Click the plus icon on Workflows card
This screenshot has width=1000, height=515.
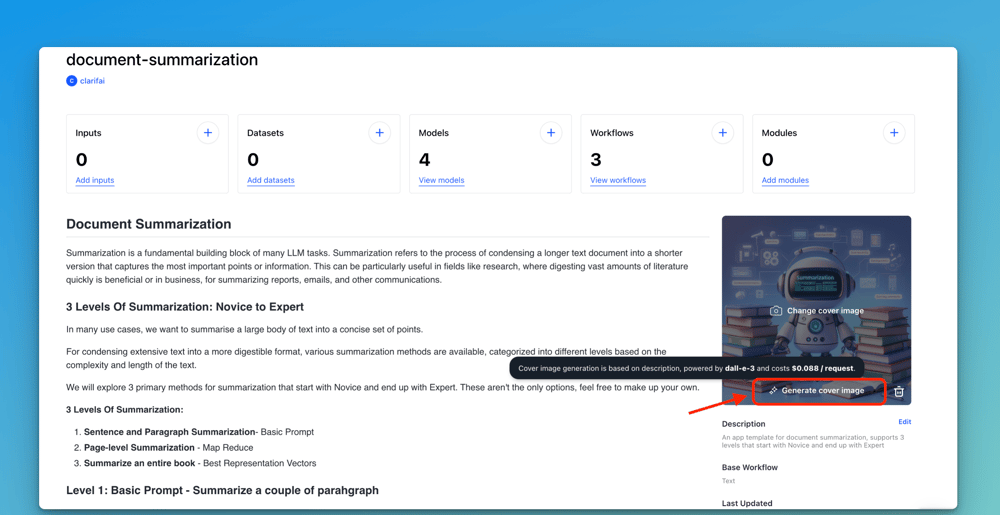tap(722, 133)
